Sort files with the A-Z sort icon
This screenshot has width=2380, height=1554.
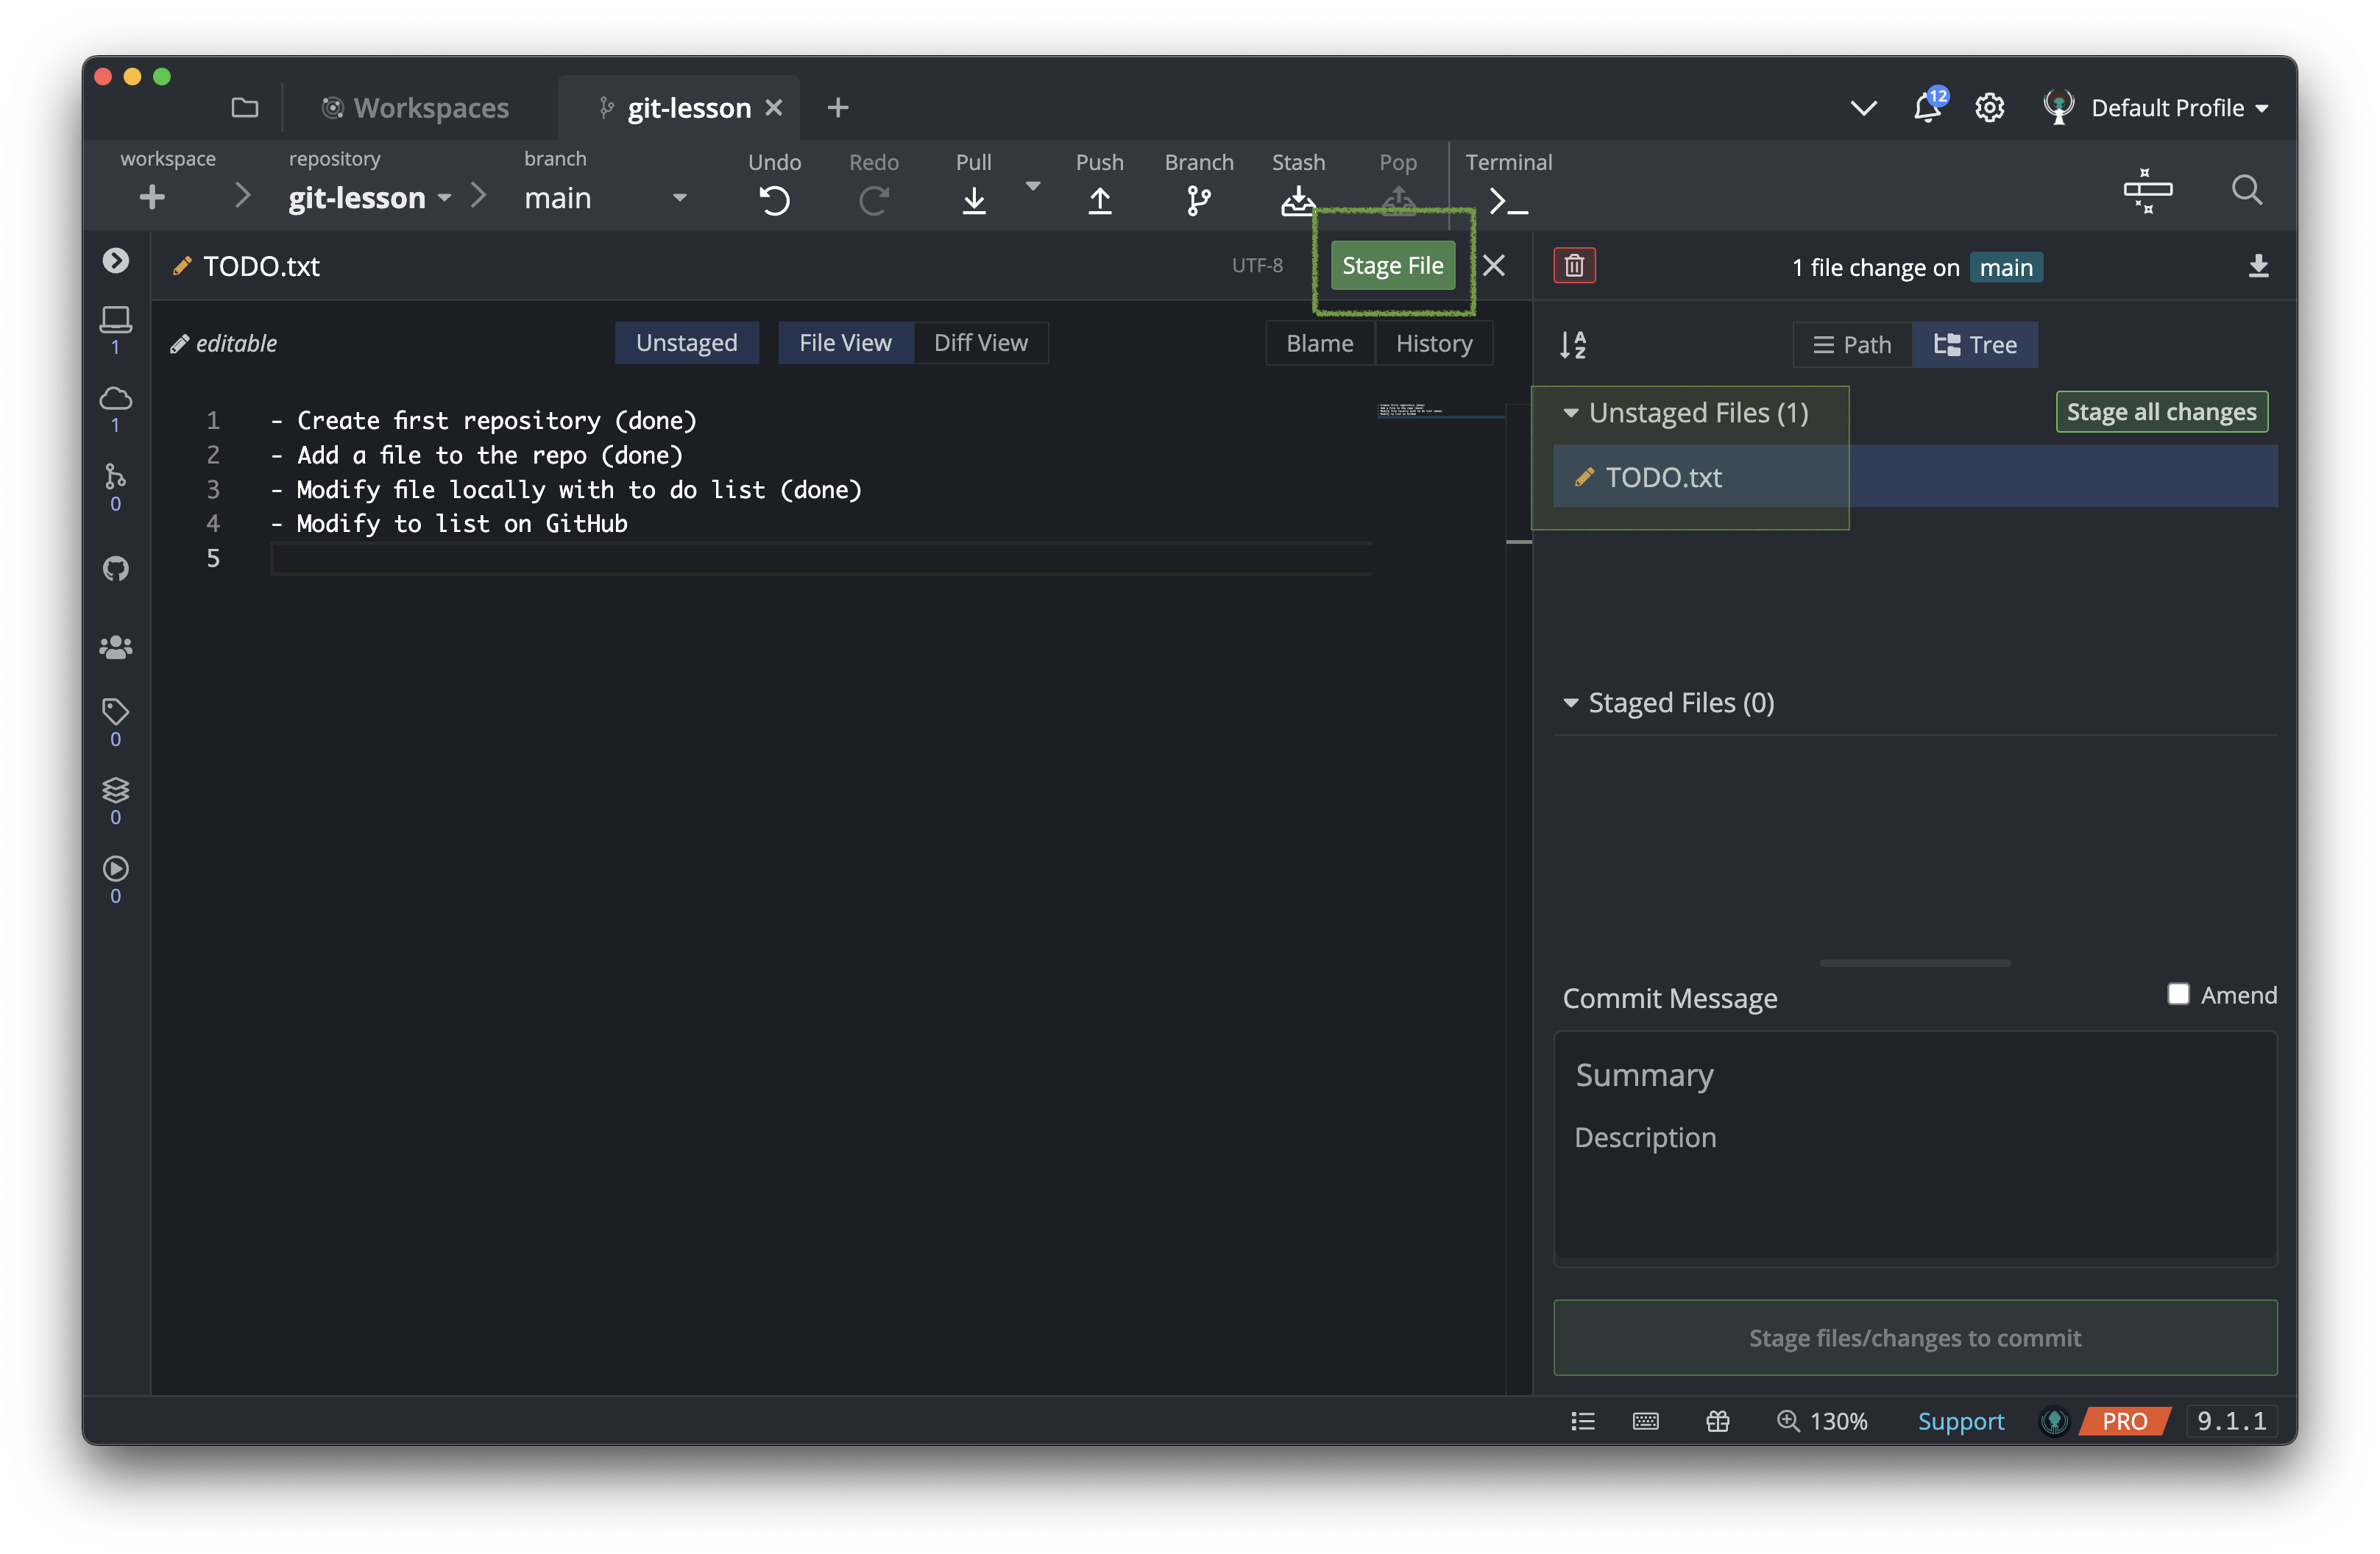point(1573,345)
